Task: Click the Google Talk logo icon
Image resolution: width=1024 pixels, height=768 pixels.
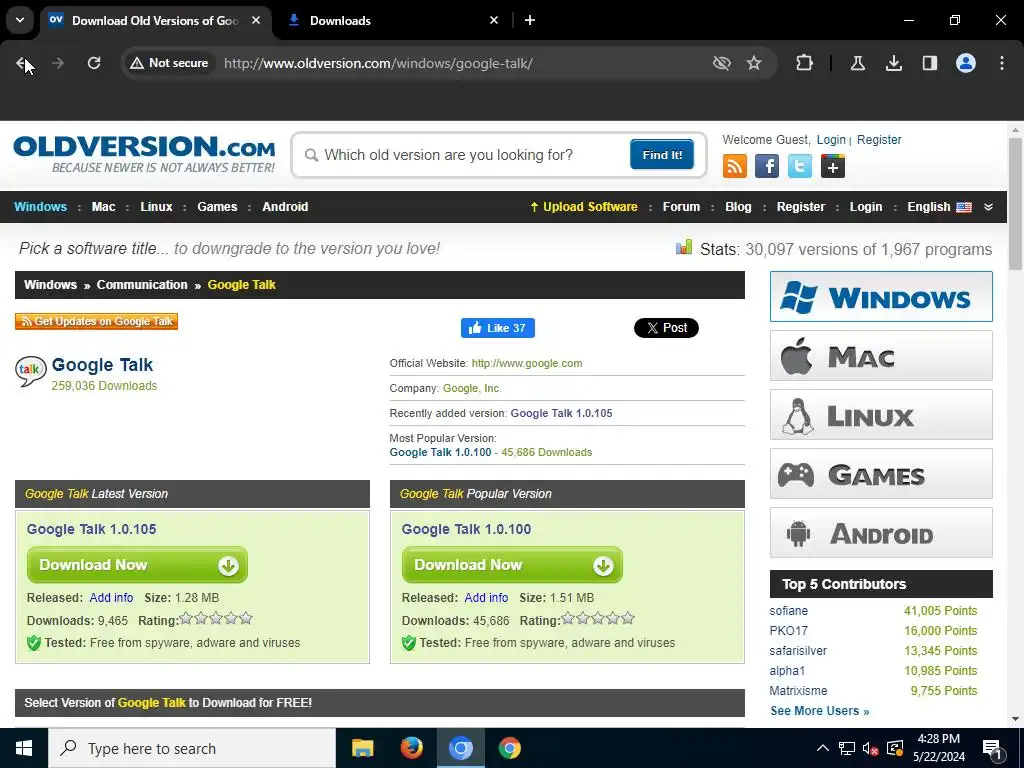Action: click(30, 371)
